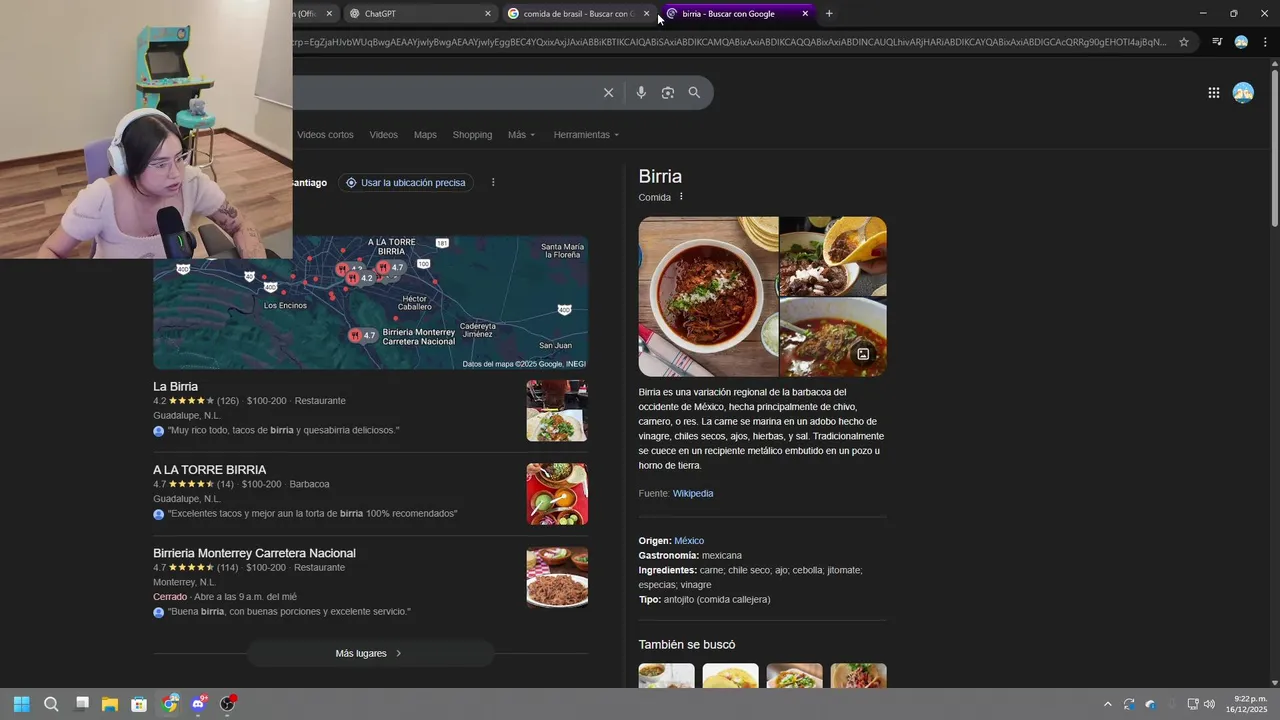
Task: Open Birrieria Monterrey food thumbnail
Action: 557,577
